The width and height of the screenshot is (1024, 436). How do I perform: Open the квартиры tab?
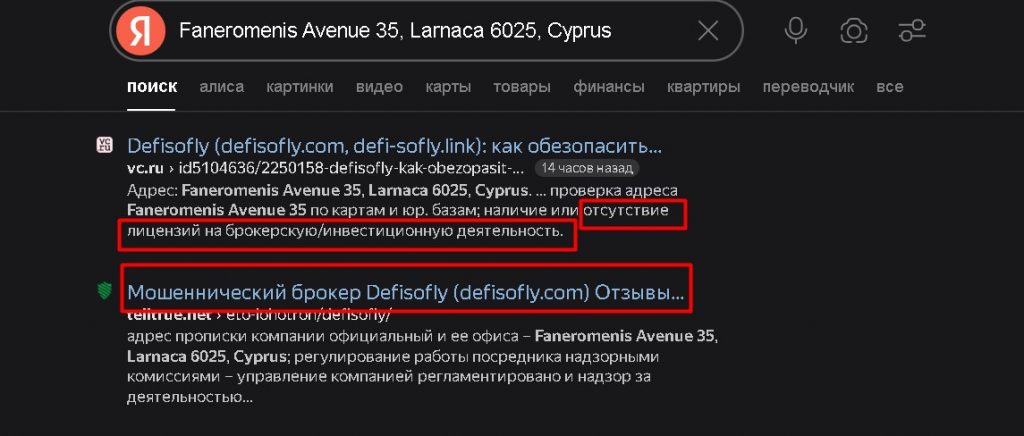703,87
